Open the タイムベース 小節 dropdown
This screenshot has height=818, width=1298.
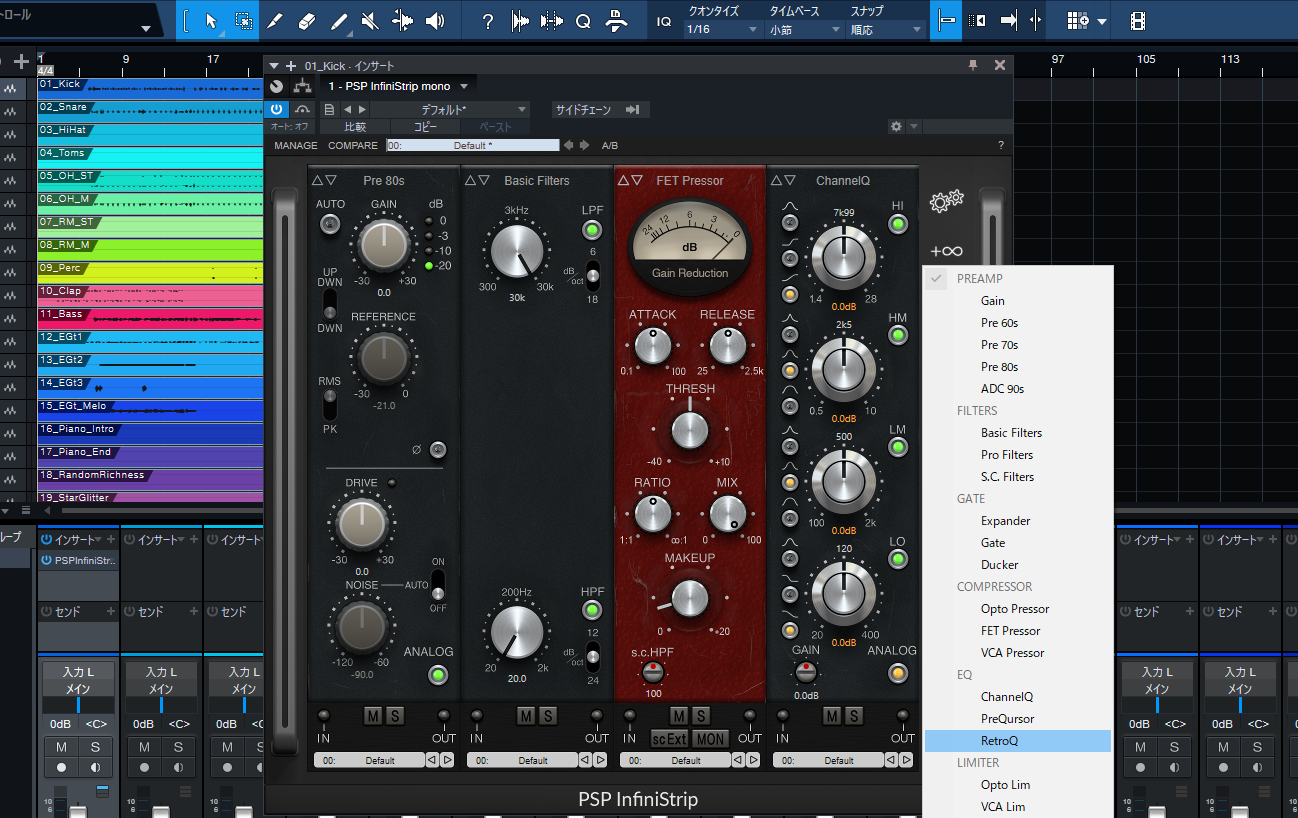(x=805, y=30)
